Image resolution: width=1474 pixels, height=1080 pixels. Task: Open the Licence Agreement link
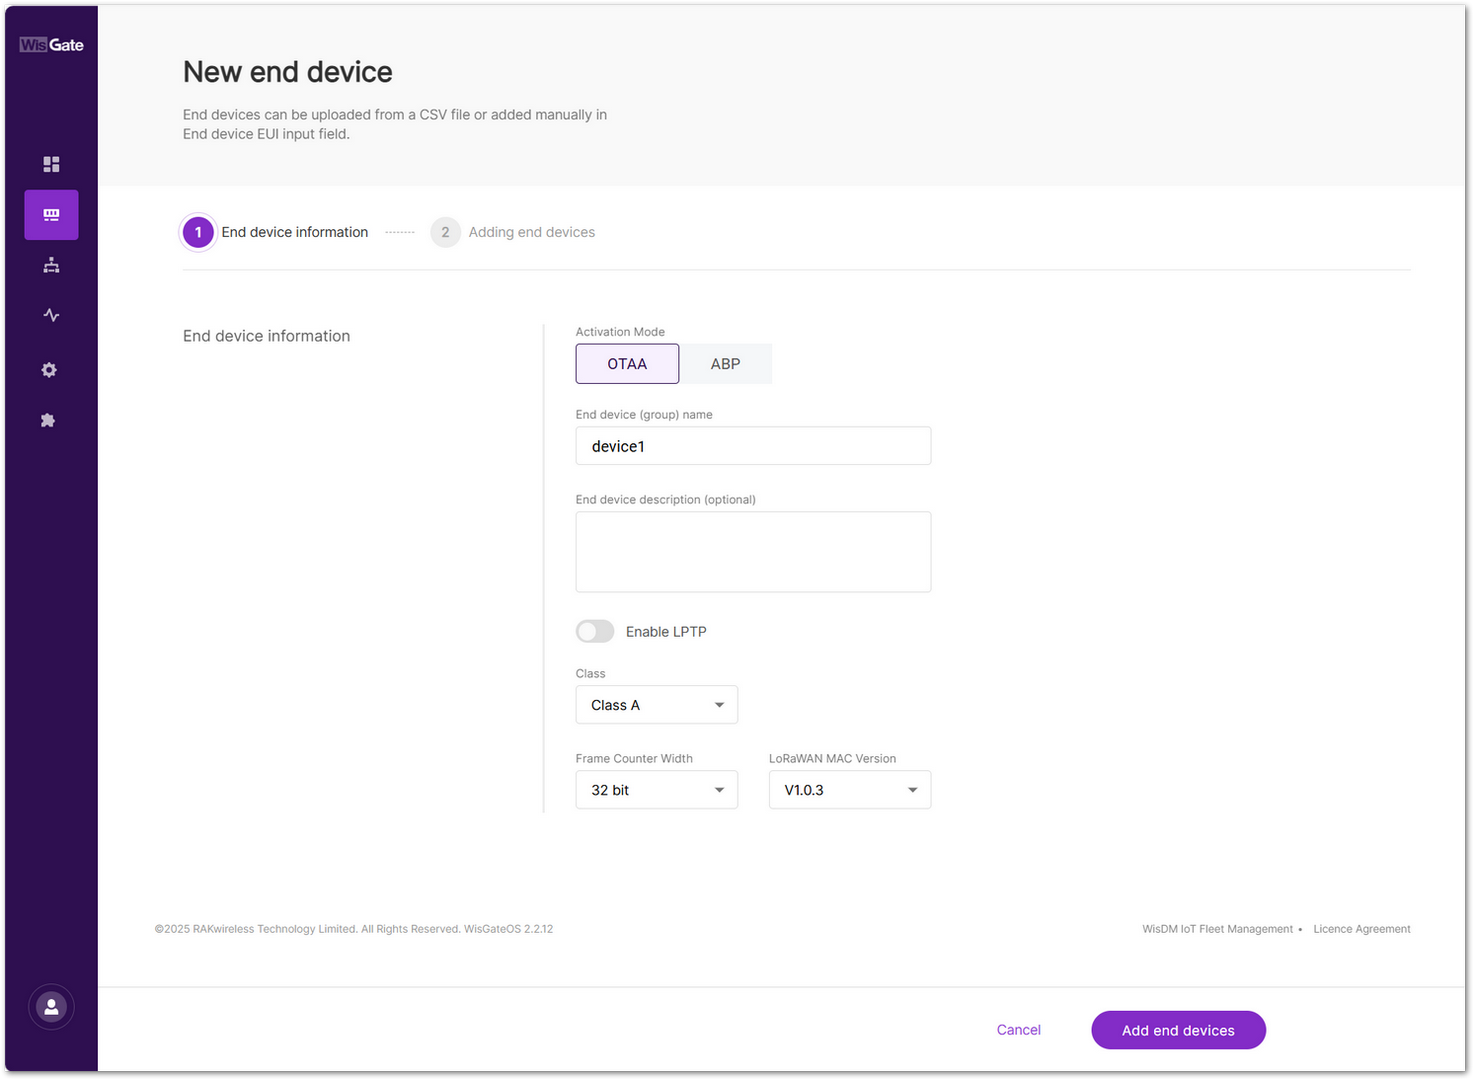(x=1362, y=928)
